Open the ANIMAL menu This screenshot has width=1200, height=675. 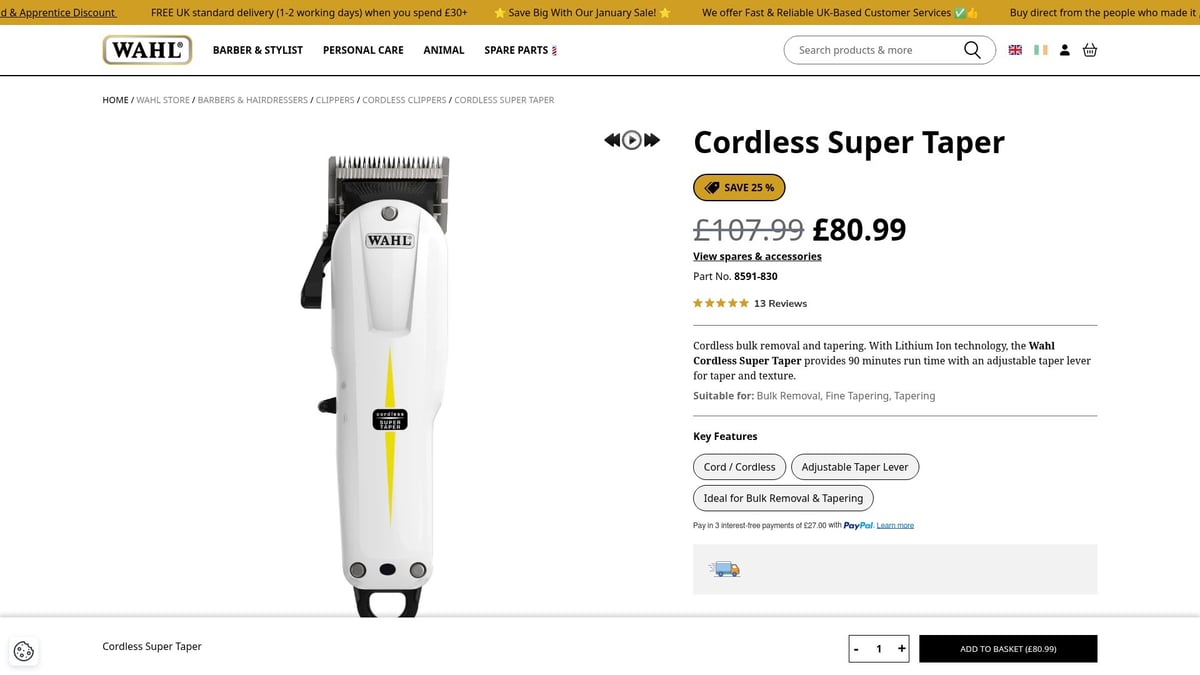click(x=443, y=49)
